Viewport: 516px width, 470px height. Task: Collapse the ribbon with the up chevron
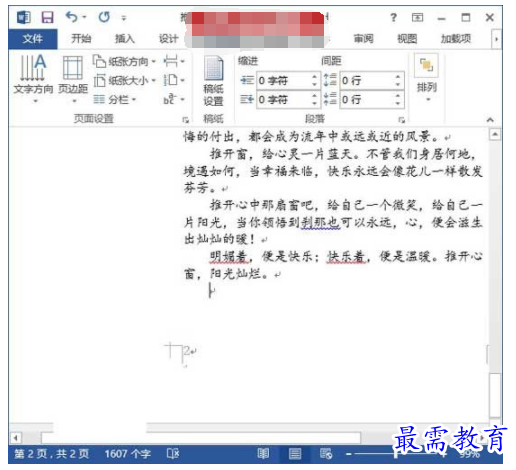tap(490, 120)
